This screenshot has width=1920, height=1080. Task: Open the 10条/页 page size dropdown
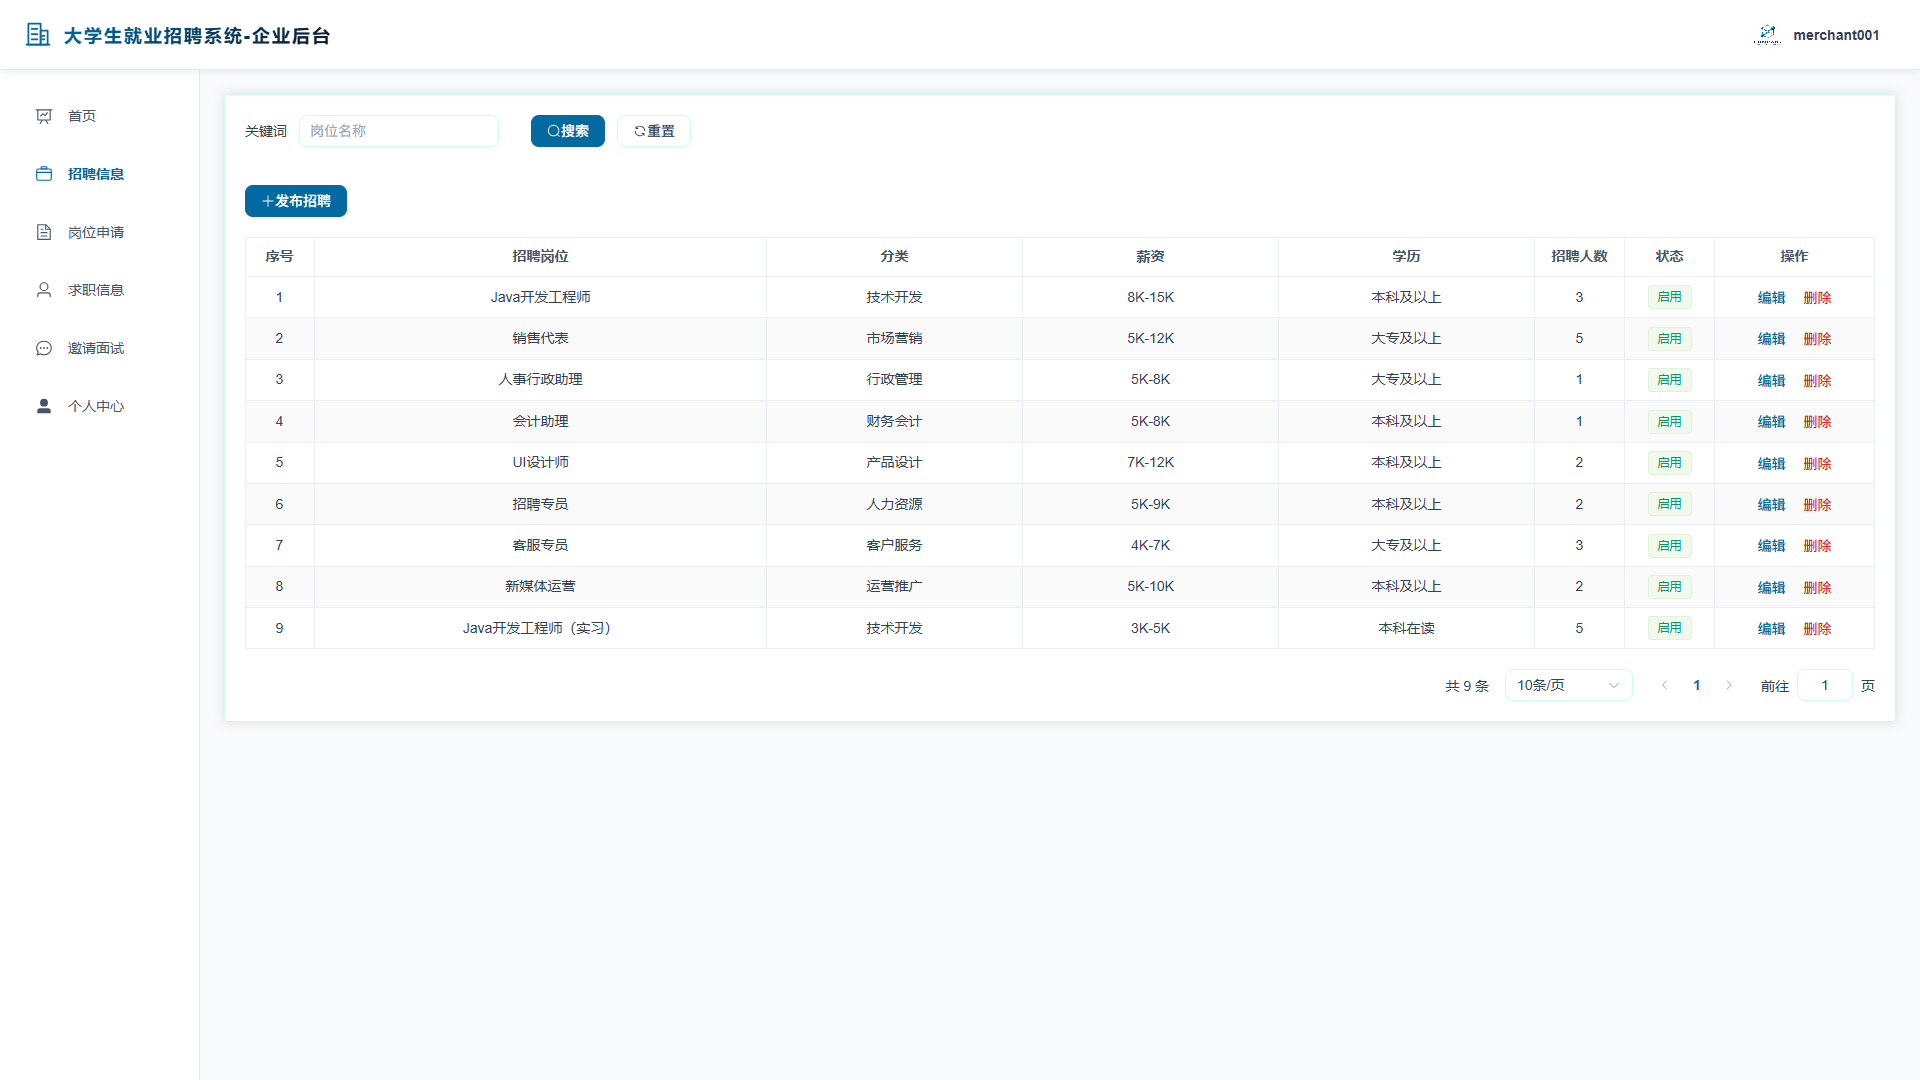tap(1568, 685)
